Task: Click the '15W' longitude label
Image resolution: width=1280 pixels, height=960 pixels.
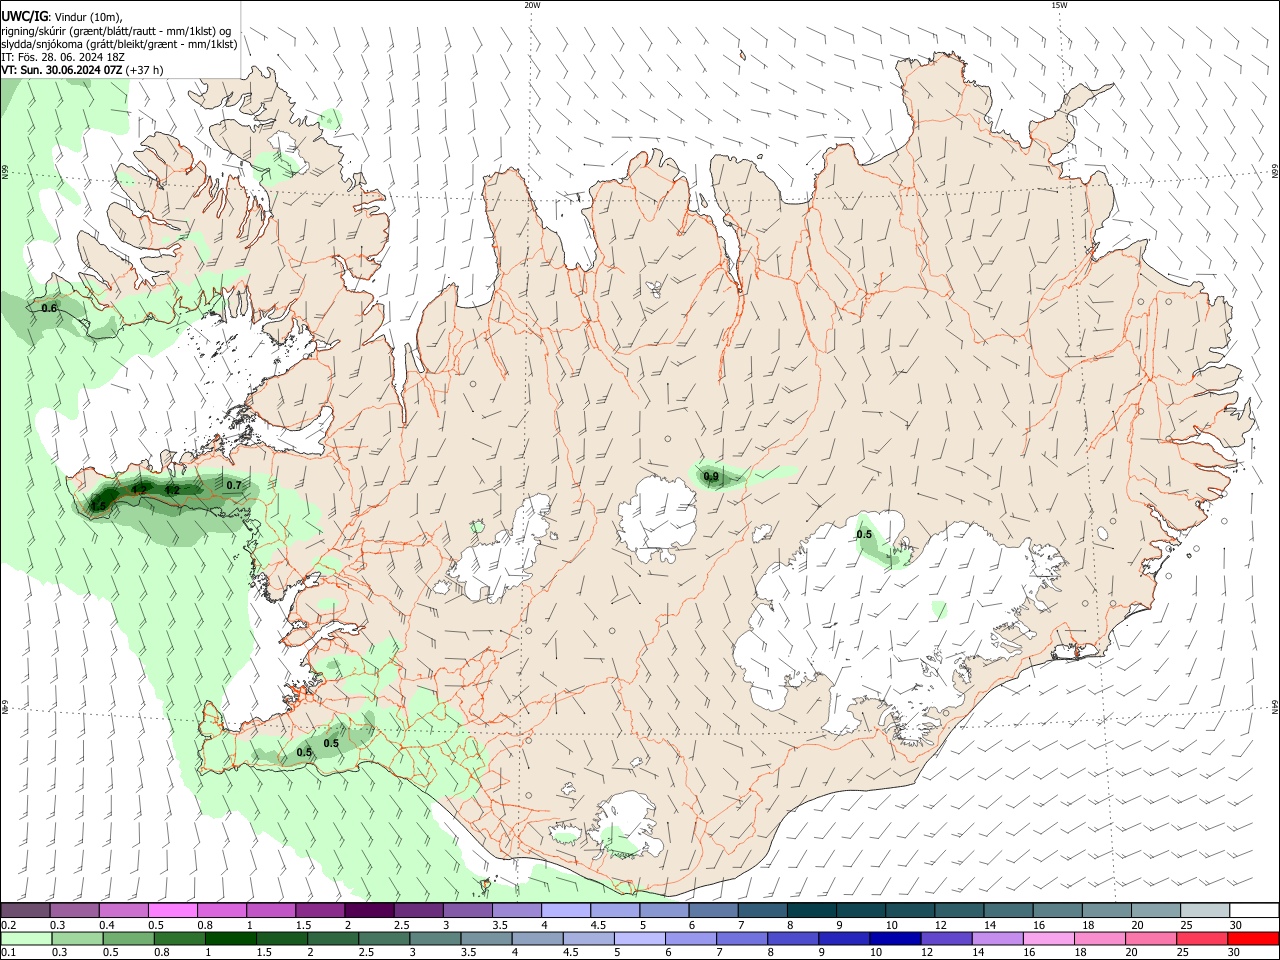Action: coord(1059,5)
